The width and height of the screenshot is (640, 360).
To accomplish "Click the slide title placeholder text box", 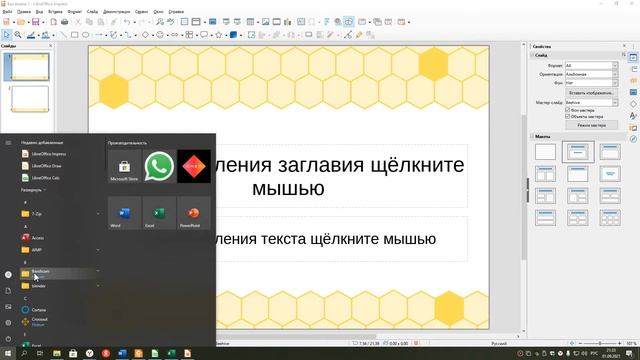I will point(341,176).
